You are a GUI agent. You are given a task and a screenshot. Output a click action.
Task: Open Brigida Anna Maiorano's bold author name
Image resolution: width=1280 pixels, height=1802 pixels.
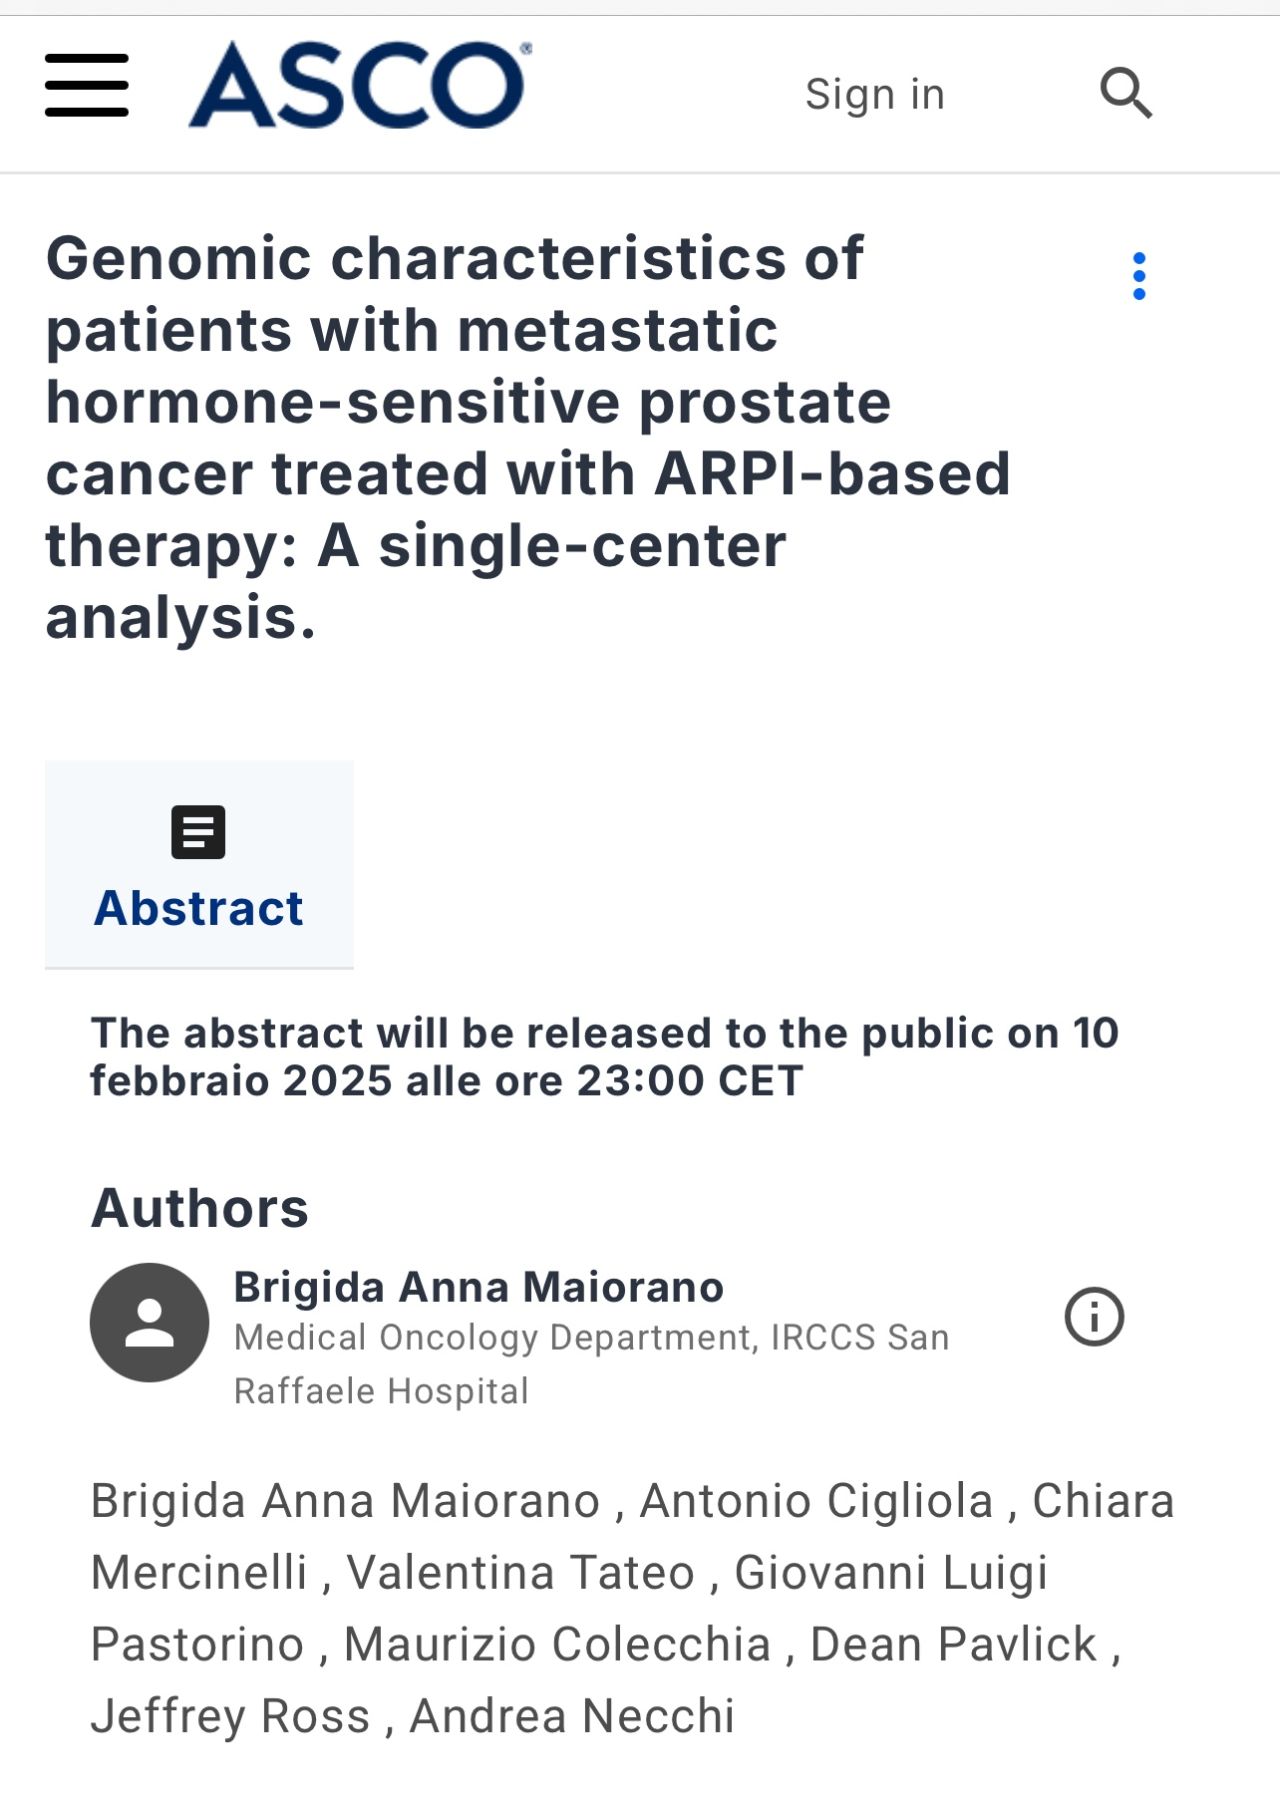(478, 1287)
